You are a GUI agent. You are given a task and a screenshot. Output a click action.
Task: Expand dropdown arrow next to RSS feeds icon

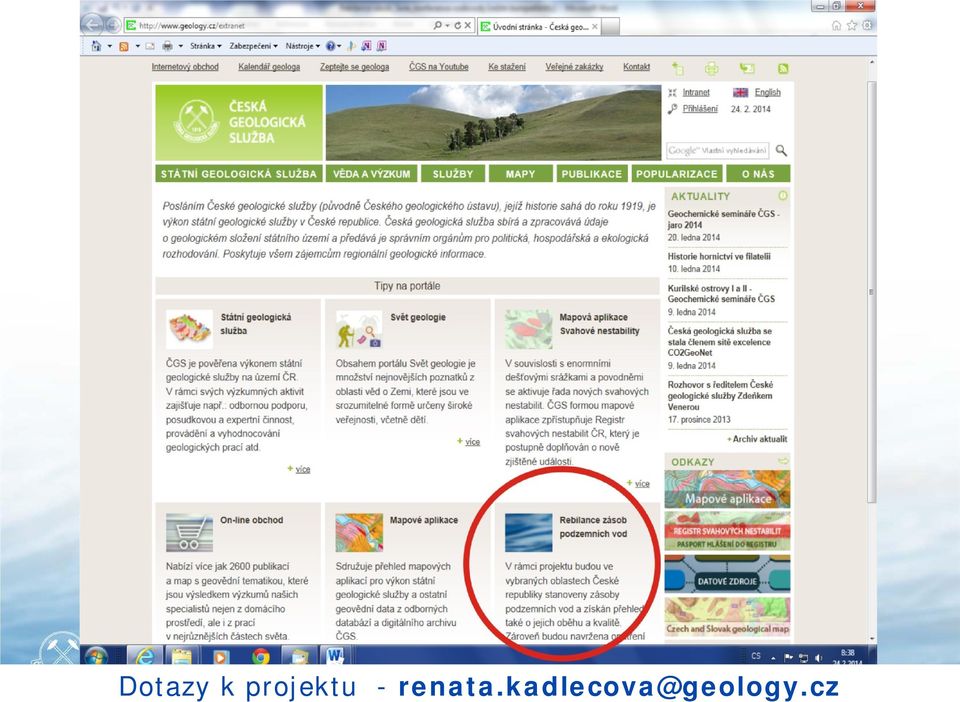tap(137, 46)
